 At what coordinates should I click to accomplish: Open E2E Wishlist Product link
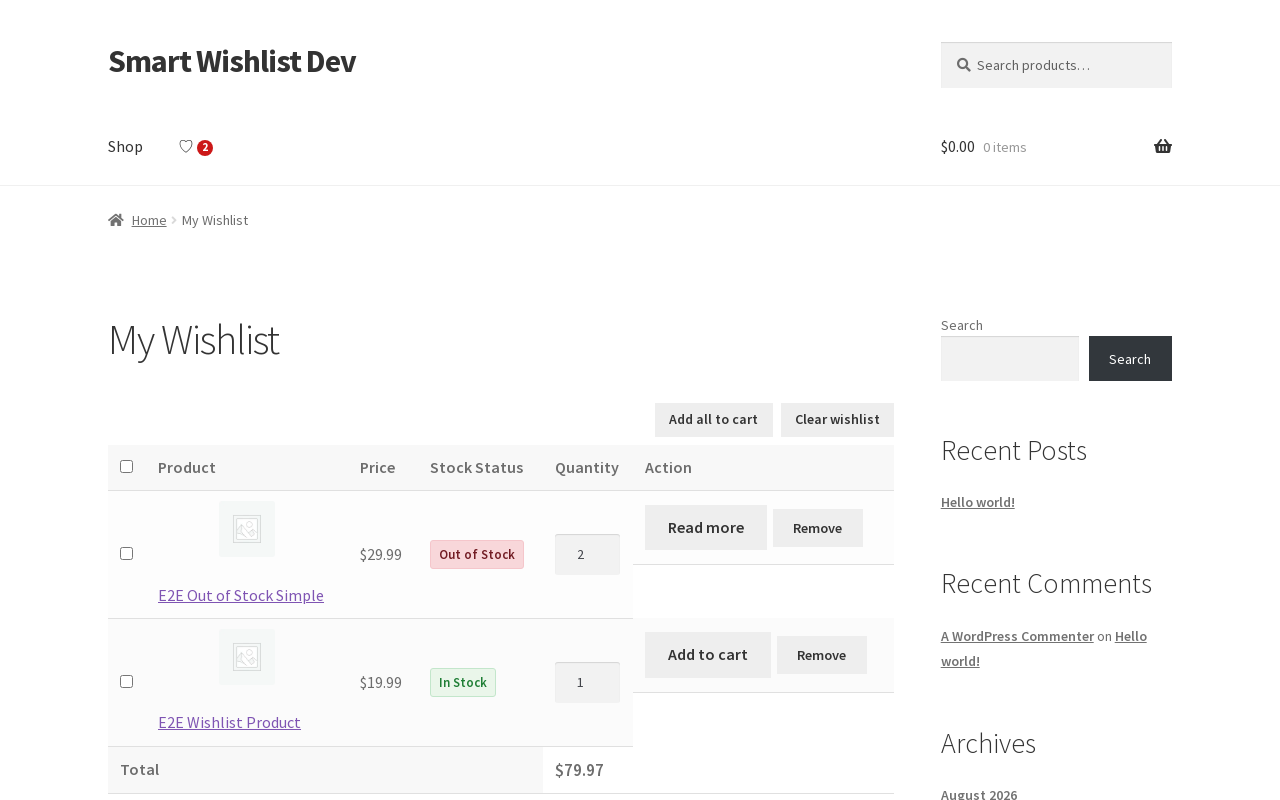[229, 722]
